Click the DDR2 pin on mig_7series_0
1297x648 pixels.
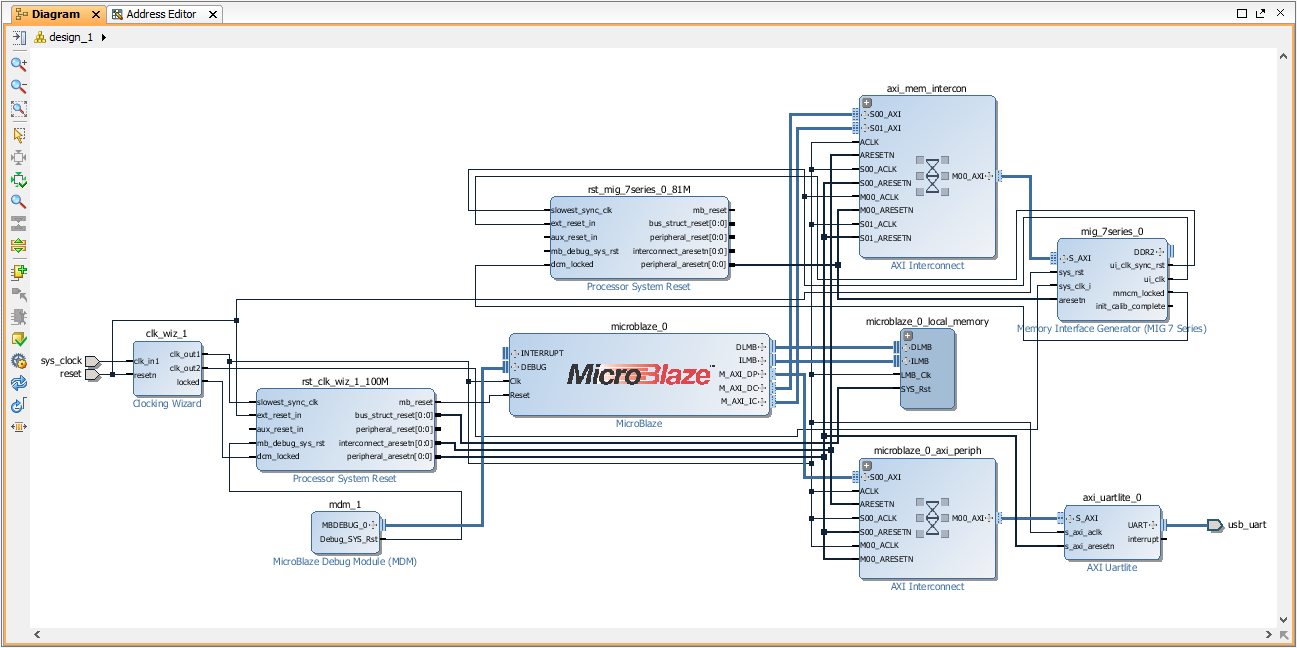[1145, 252]
